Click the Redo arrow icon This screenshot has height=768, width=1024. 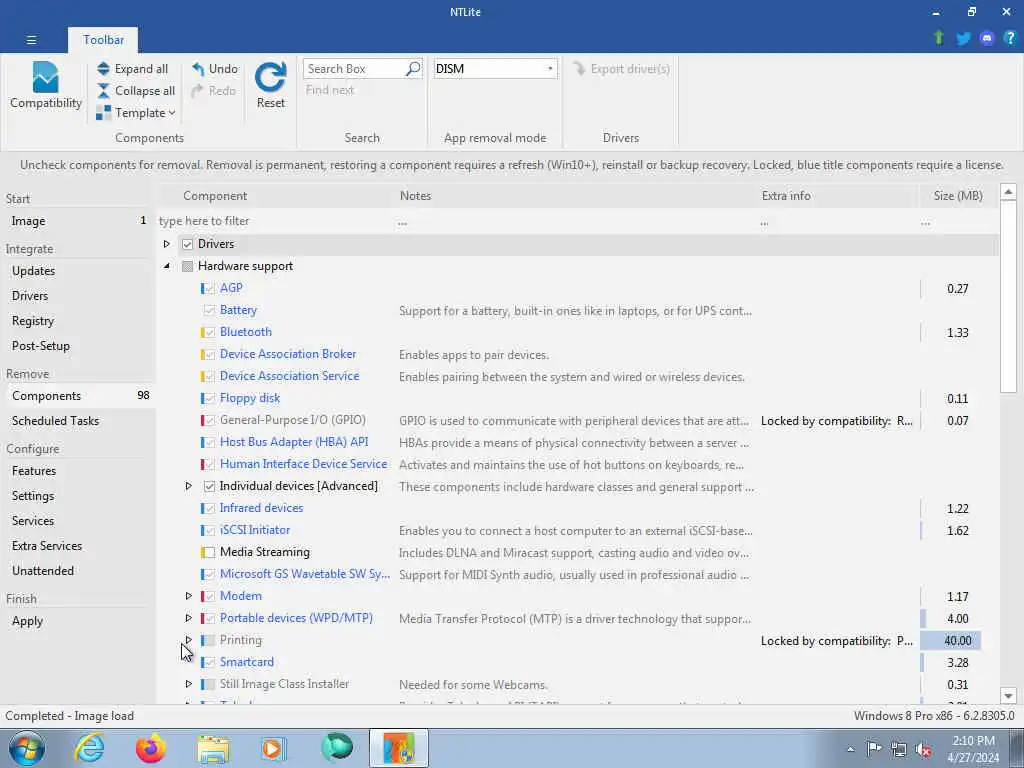[198, 91]
